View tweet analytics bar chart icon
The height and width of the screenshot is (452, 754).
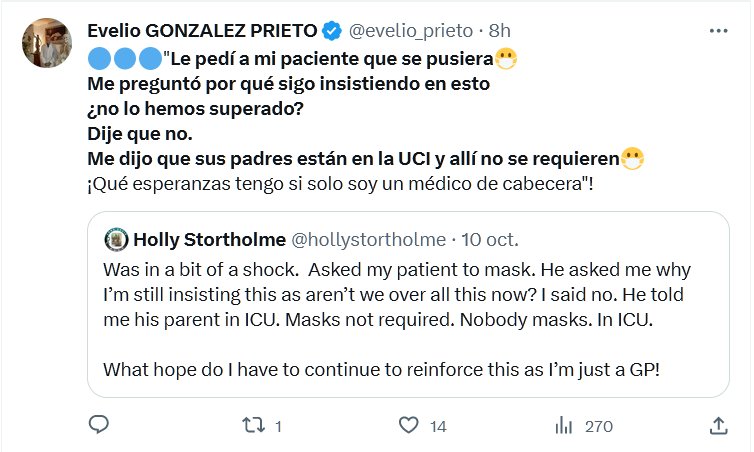(x=564, y=425)
